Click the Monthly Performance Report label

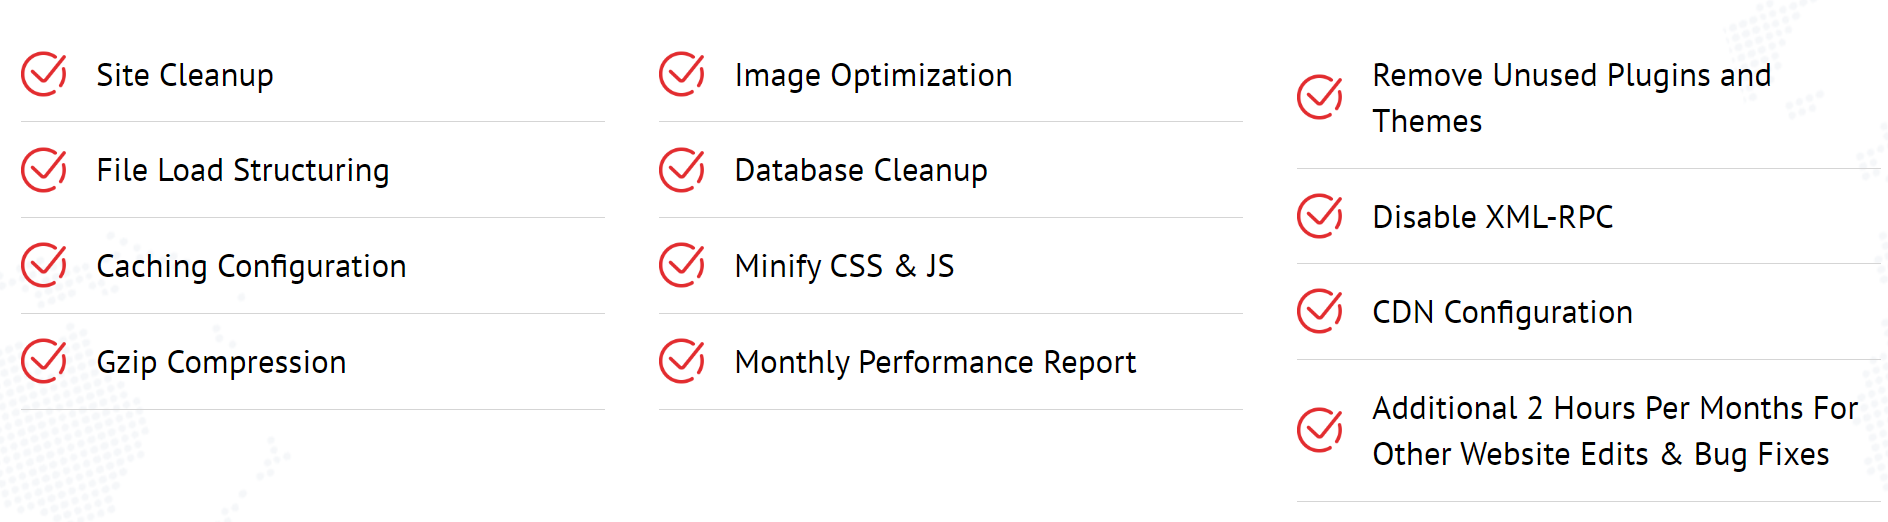pos(935,363)
